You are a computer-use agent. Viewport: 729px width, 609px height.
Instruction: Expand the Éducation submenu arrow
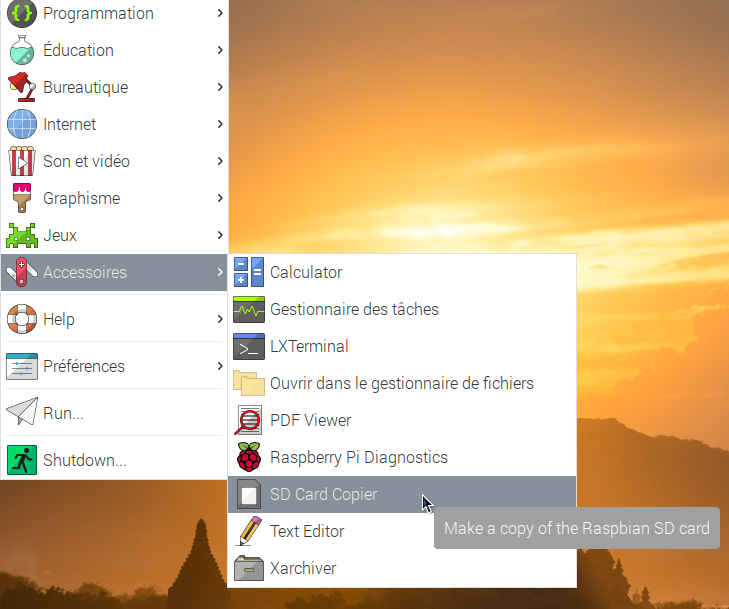pos(220,50)
